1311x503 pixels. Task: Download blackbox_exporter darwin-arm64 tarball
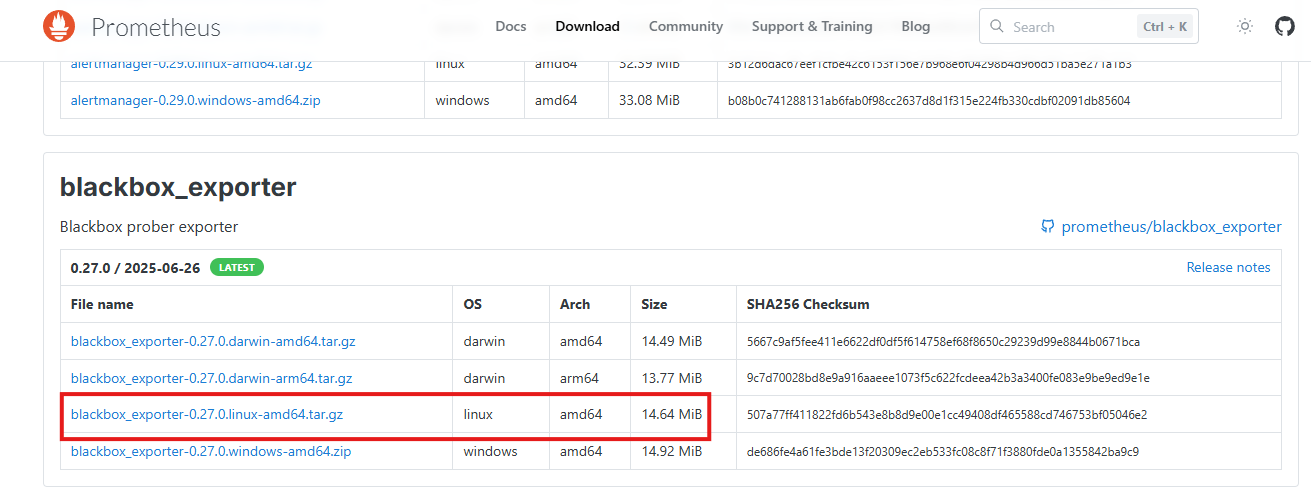coord(211,378)
